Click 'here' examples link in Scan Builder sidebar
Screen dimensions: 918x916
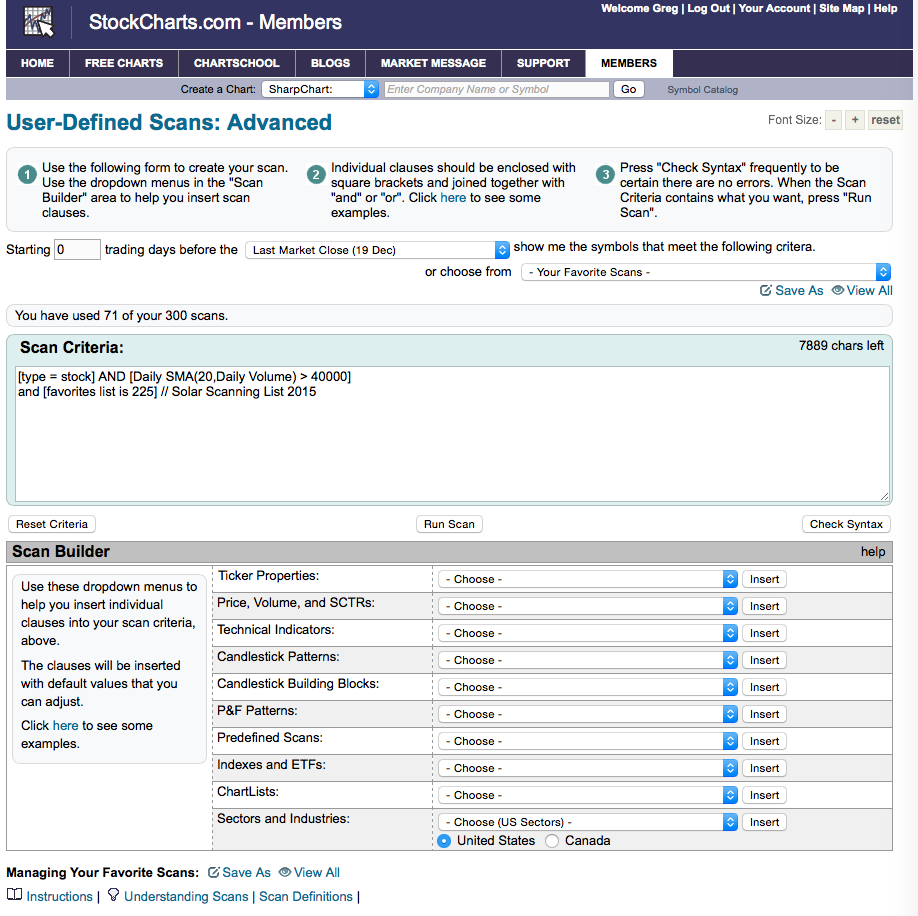point(66,726)
